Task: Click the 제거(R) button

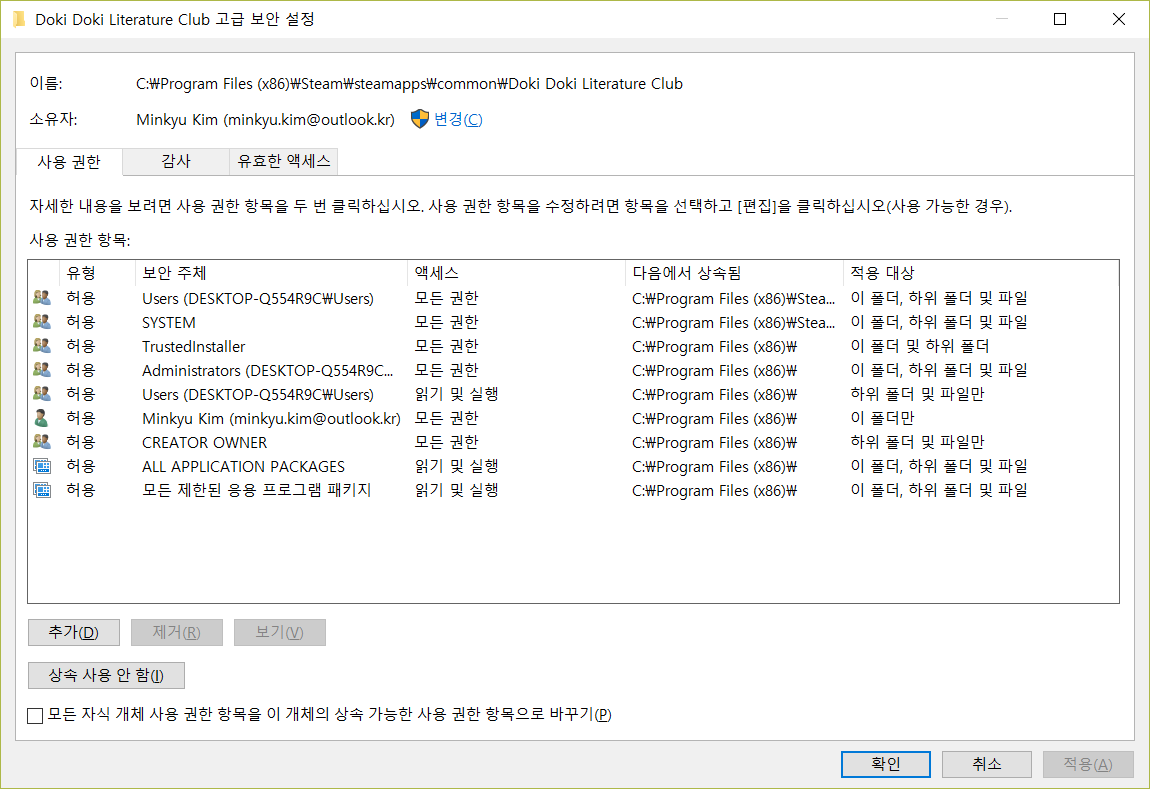Action: (177, 632)
